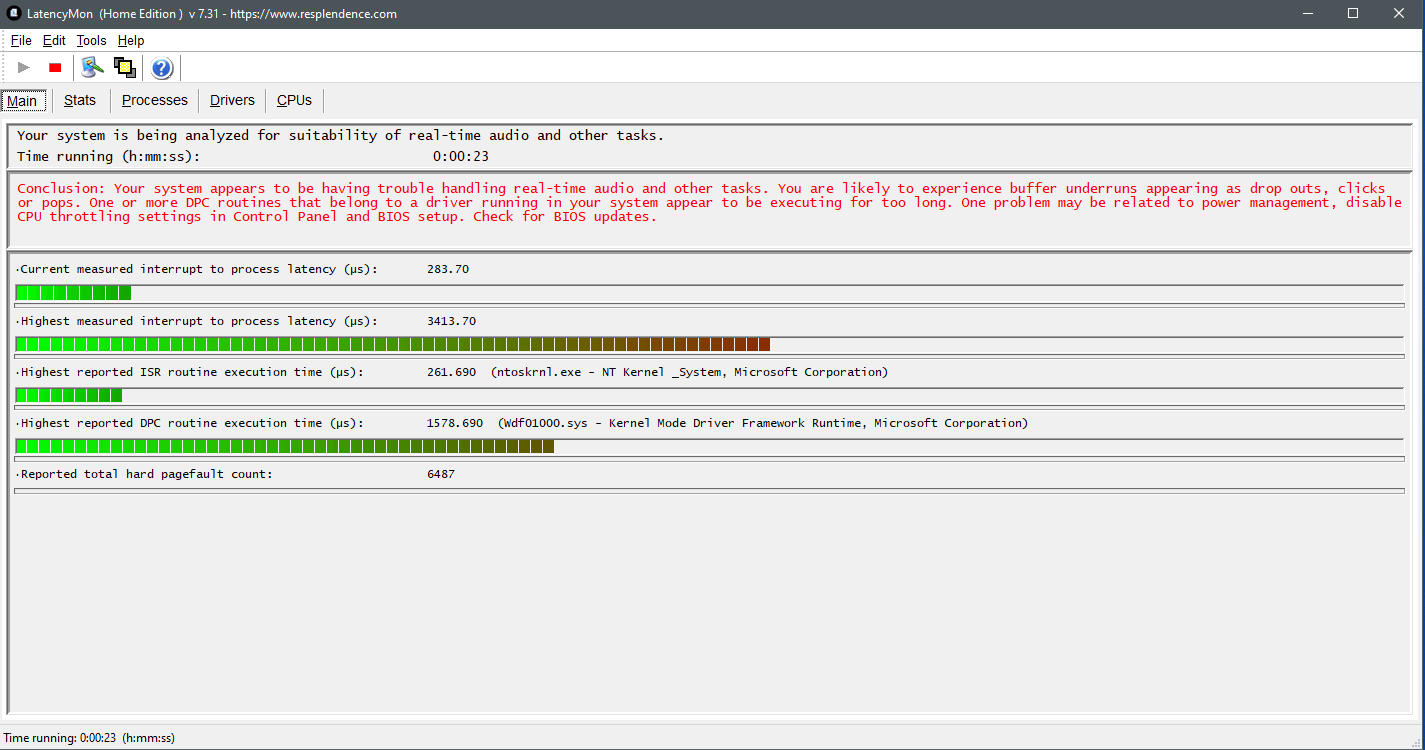Image resolution: width=1425 pixels, height=750 pixels.
Task: Return to the Main tab
Action: (23, 100)
